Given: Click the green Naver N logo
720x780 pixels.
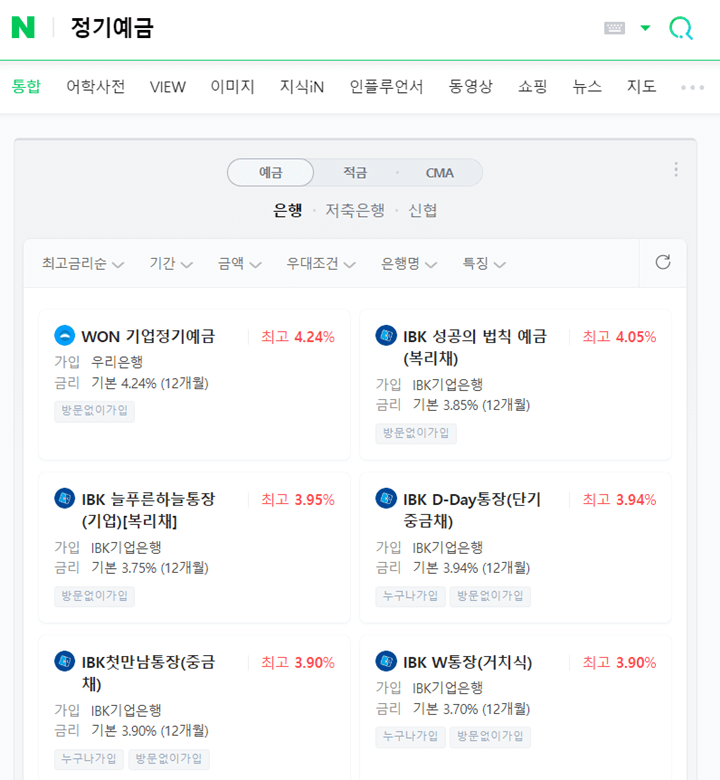Looking at the screenshot, I should click(23, 27).
